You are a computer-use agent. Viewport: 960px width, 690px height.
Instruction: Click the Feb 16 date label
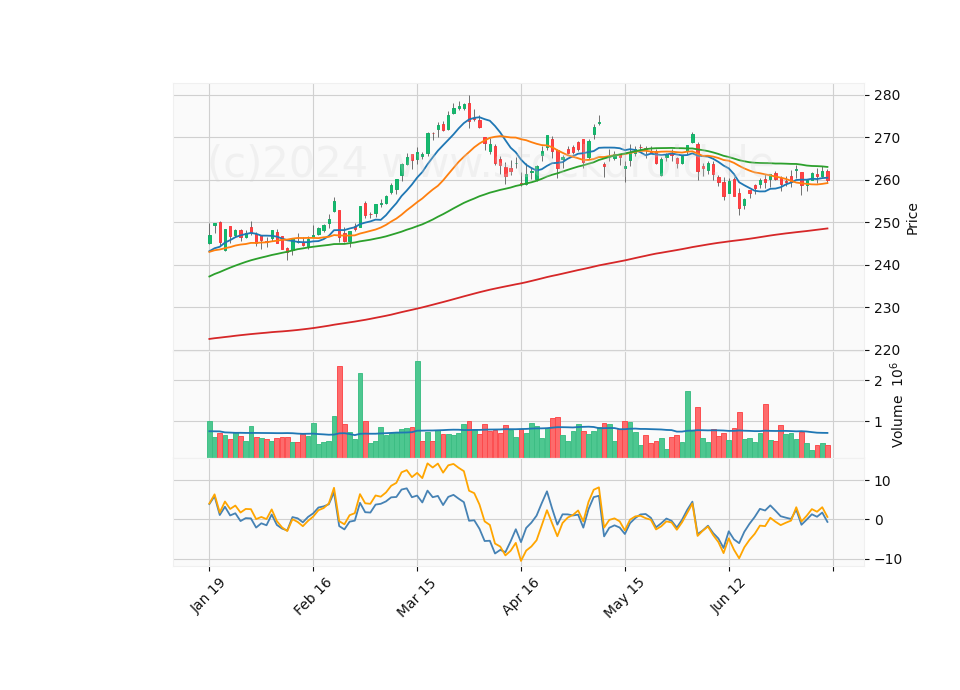tap(312, 596)
